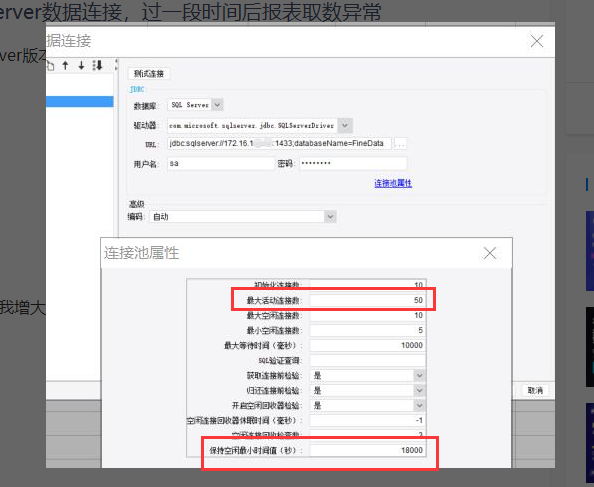Select the highlighted connection row in left list
Screen dimensions: 594x487
pos(80,101)
